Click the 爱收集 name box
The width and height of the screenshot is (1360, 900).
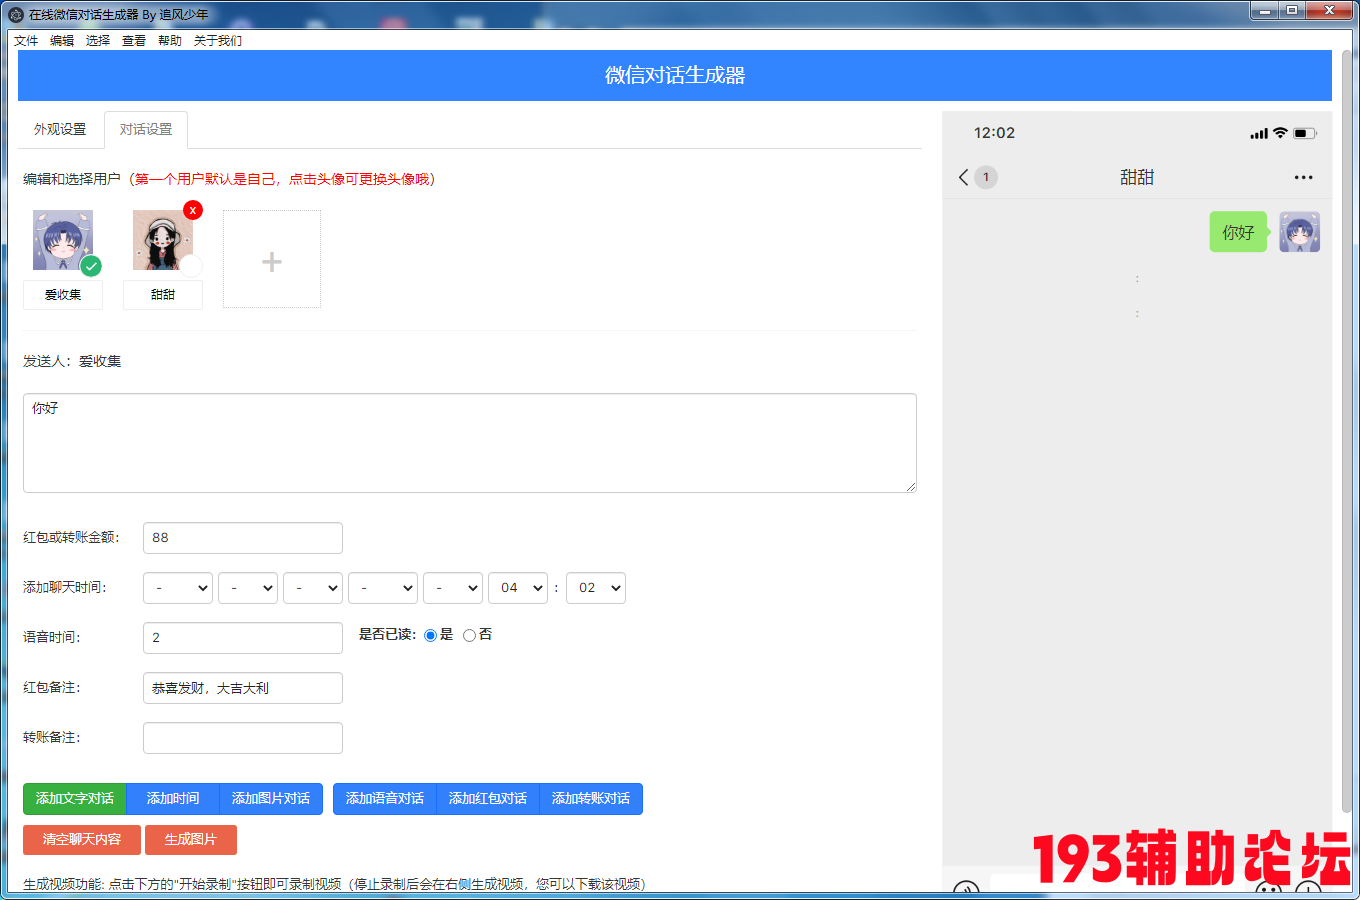(63, 295)
